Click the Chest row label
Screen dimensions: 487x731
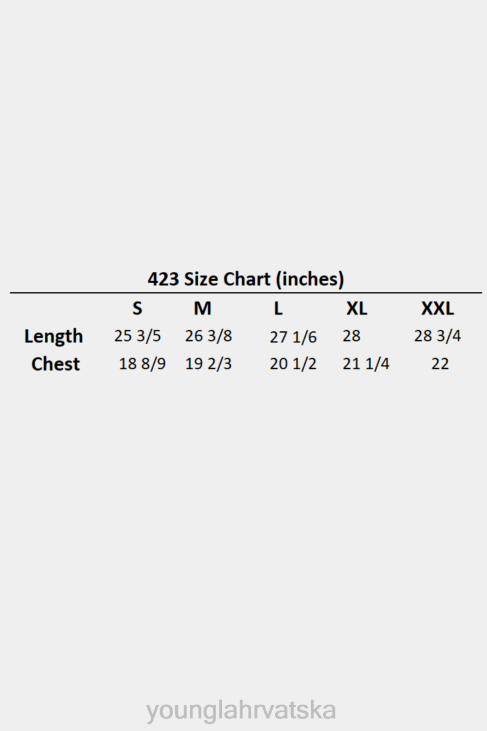click(x=55, y=364)
